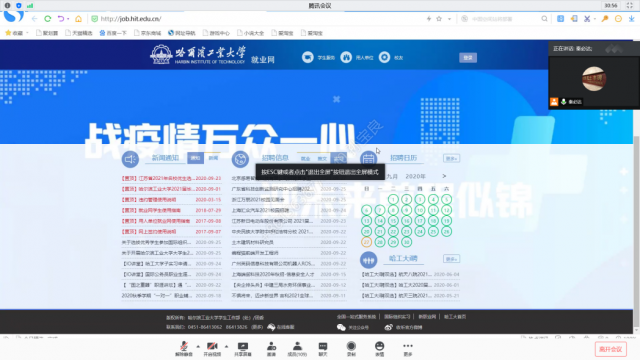This screenshot has height=360, width=640.
Task: Open the share screen option
Action: tap(243, 348)
